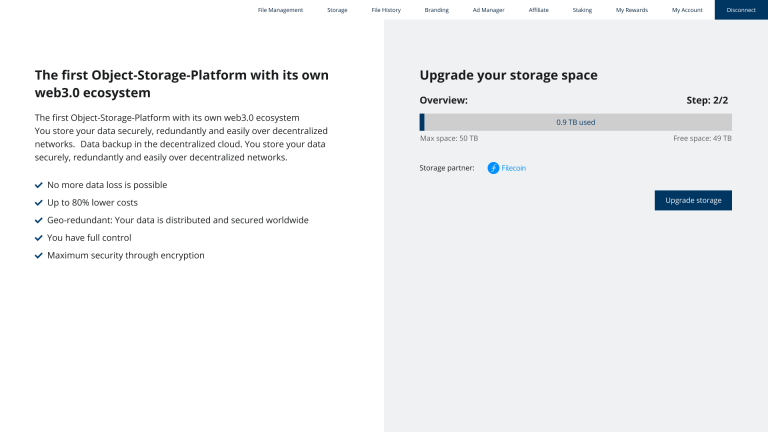Viewport: 768px width, 432px height.
Task: Click checkmark icon beside "No more data loss"
Action: (x=39, y=185)
